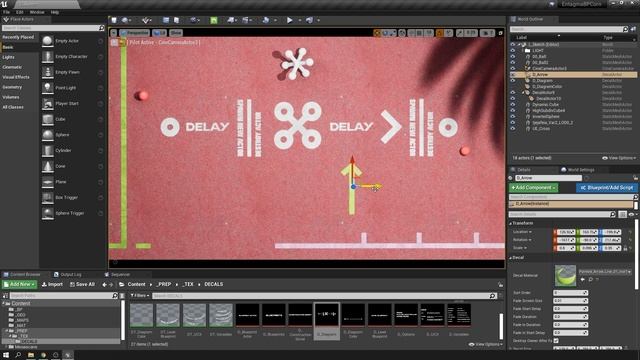Image resolution: width=640 pixels, height=360 pixels.
Task: Toggle visibility of CineCameraActor in outliner
Action: pos(513,69)
